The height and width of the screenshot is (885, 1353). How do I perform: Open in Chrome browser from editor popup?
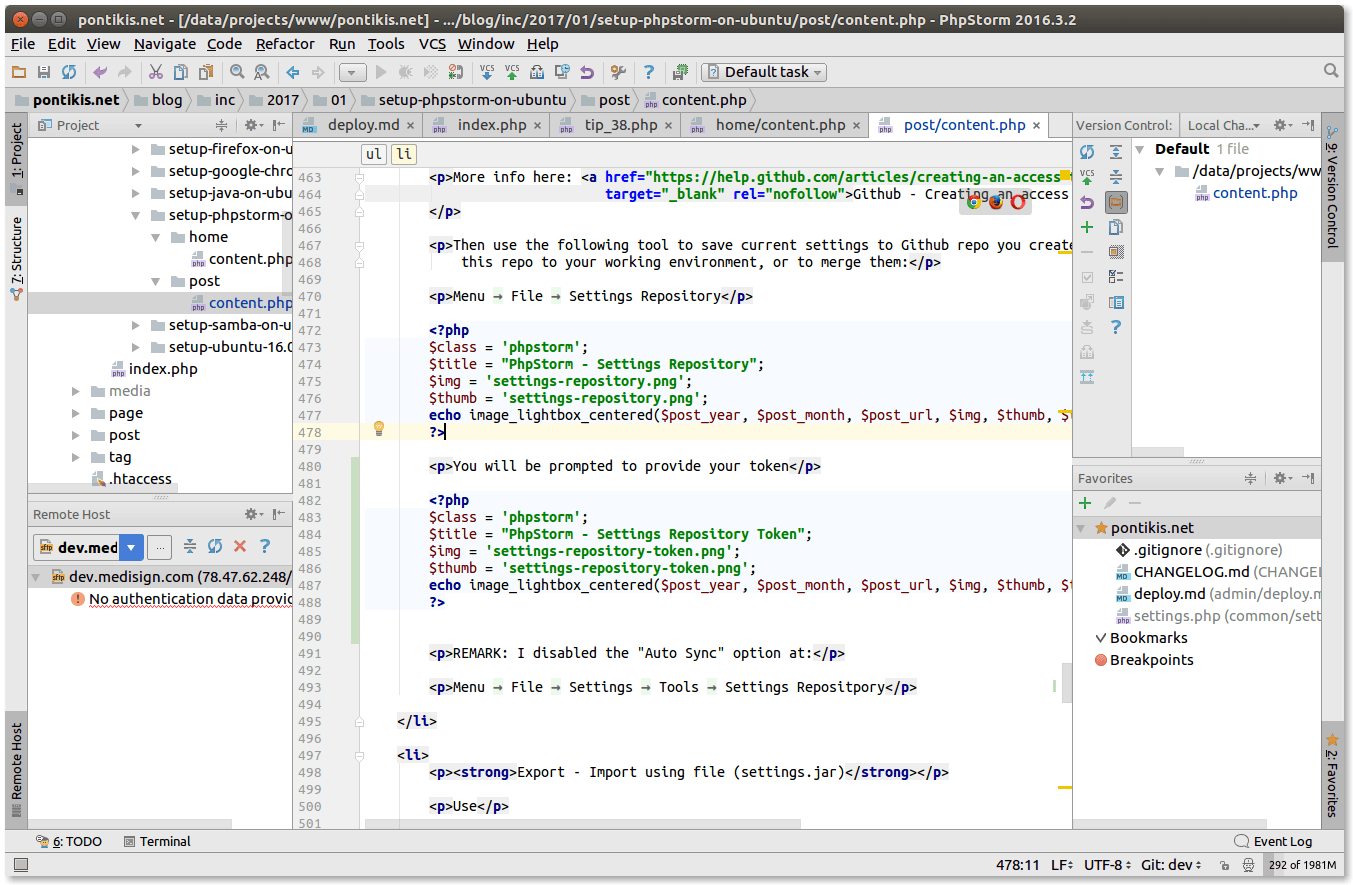(973, 202)
